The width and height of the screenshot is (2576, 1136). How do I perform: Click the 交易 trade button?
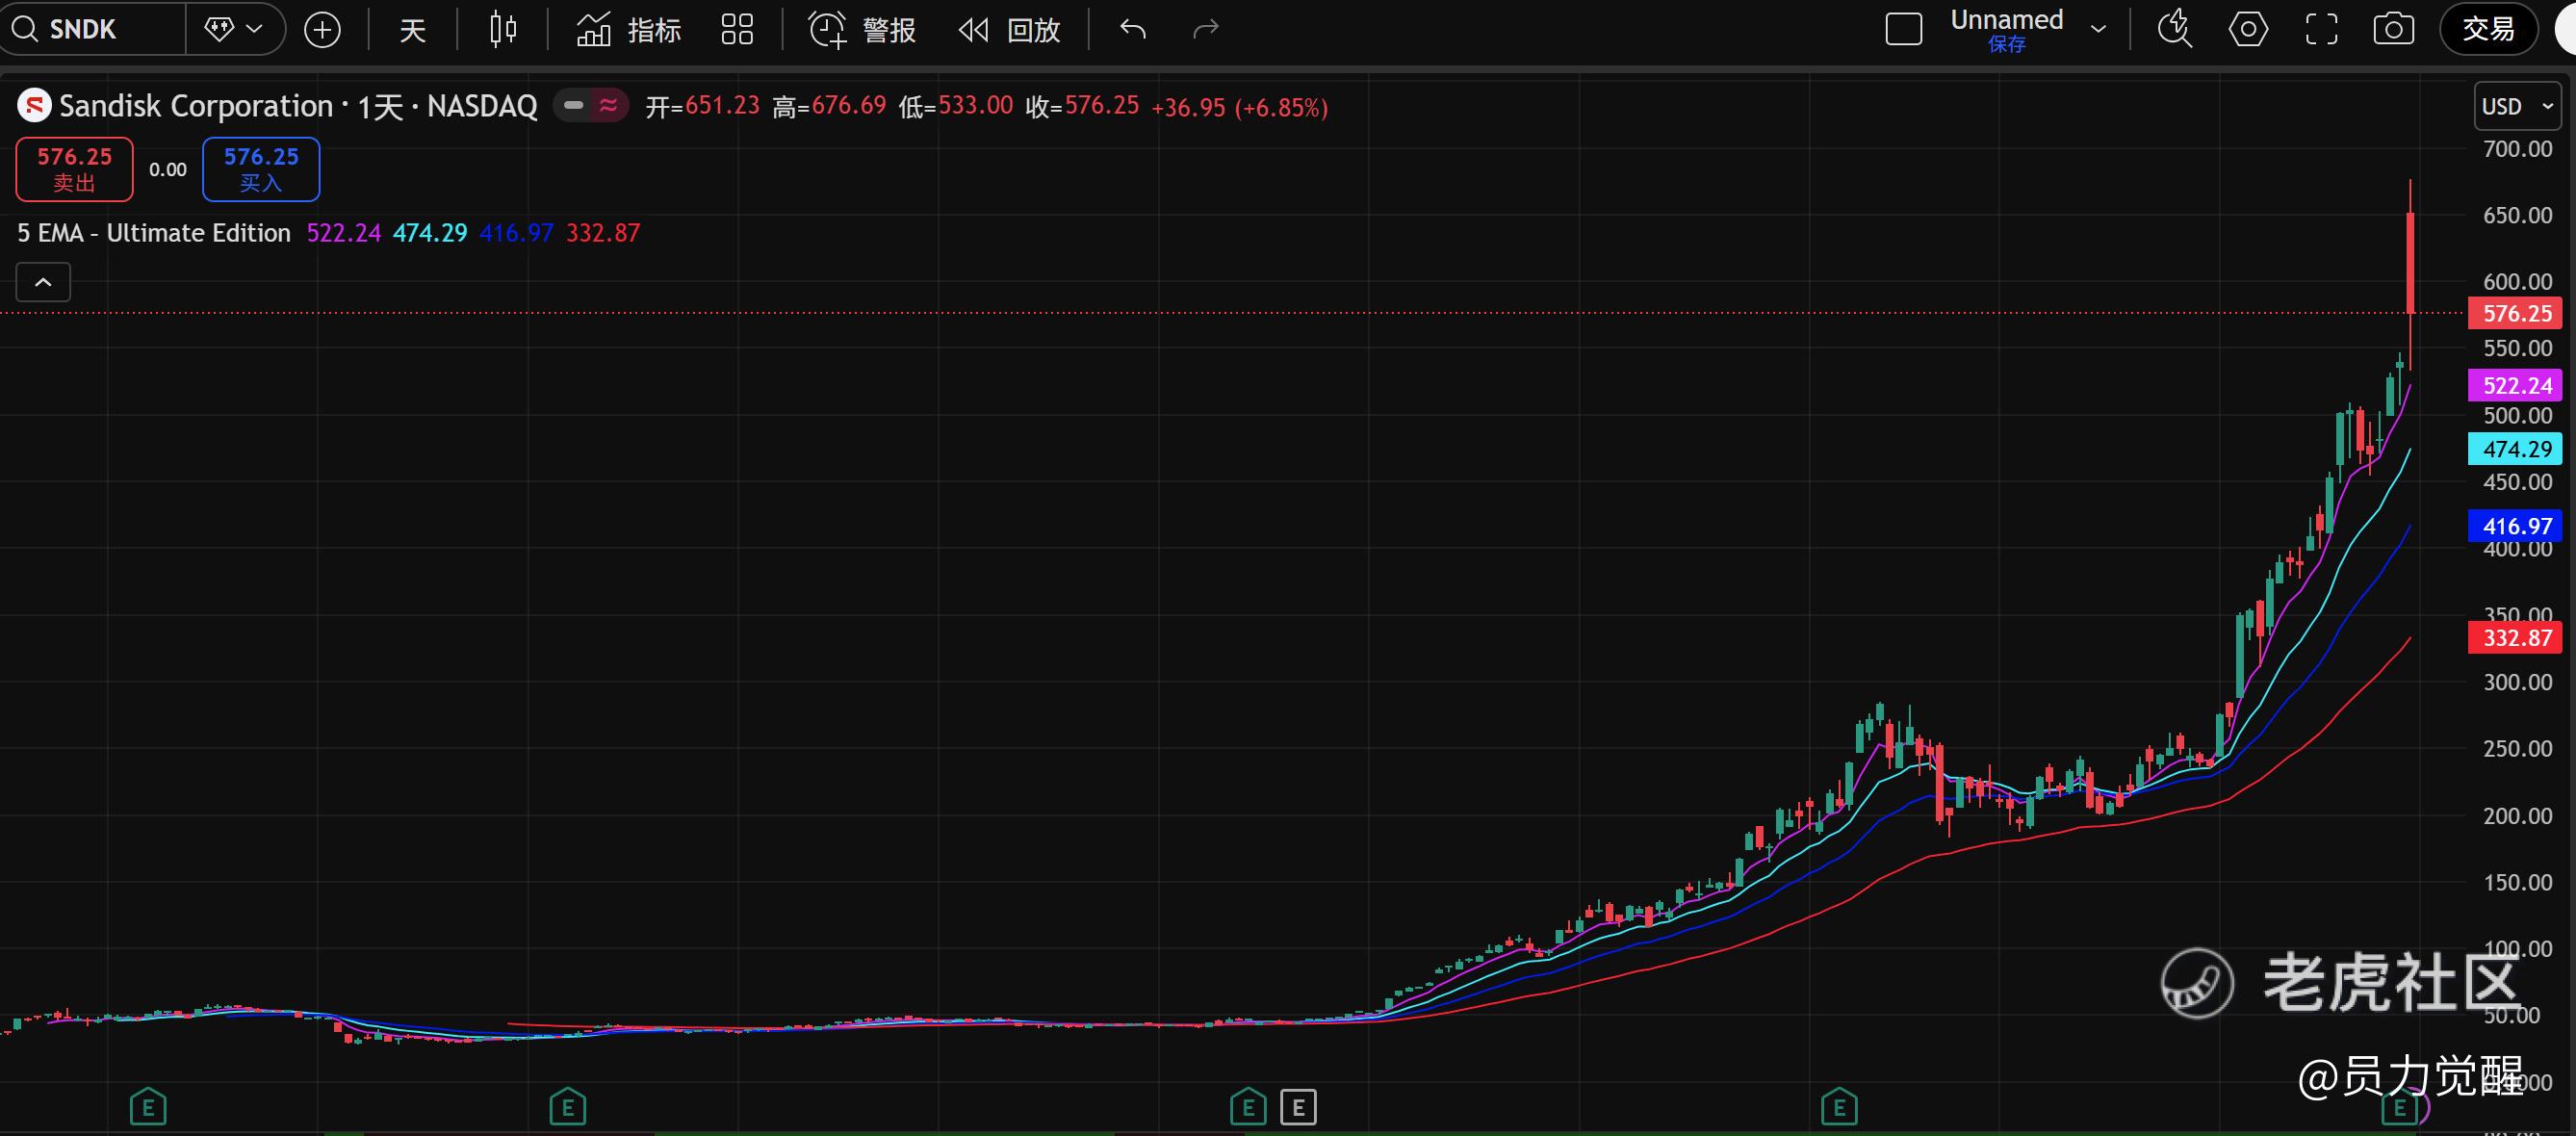click(2488, 29)
